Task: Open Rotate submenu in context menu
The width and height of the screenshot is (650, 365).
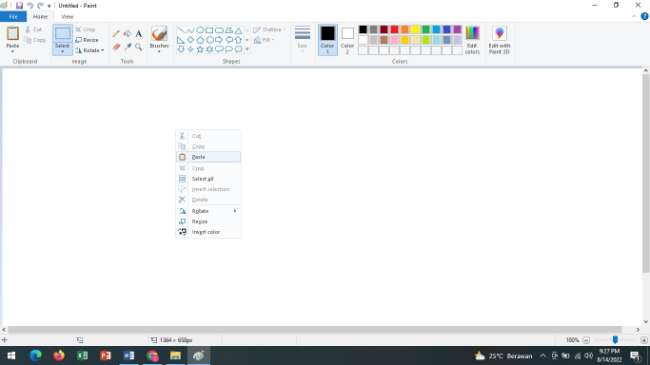Action: 208,211
